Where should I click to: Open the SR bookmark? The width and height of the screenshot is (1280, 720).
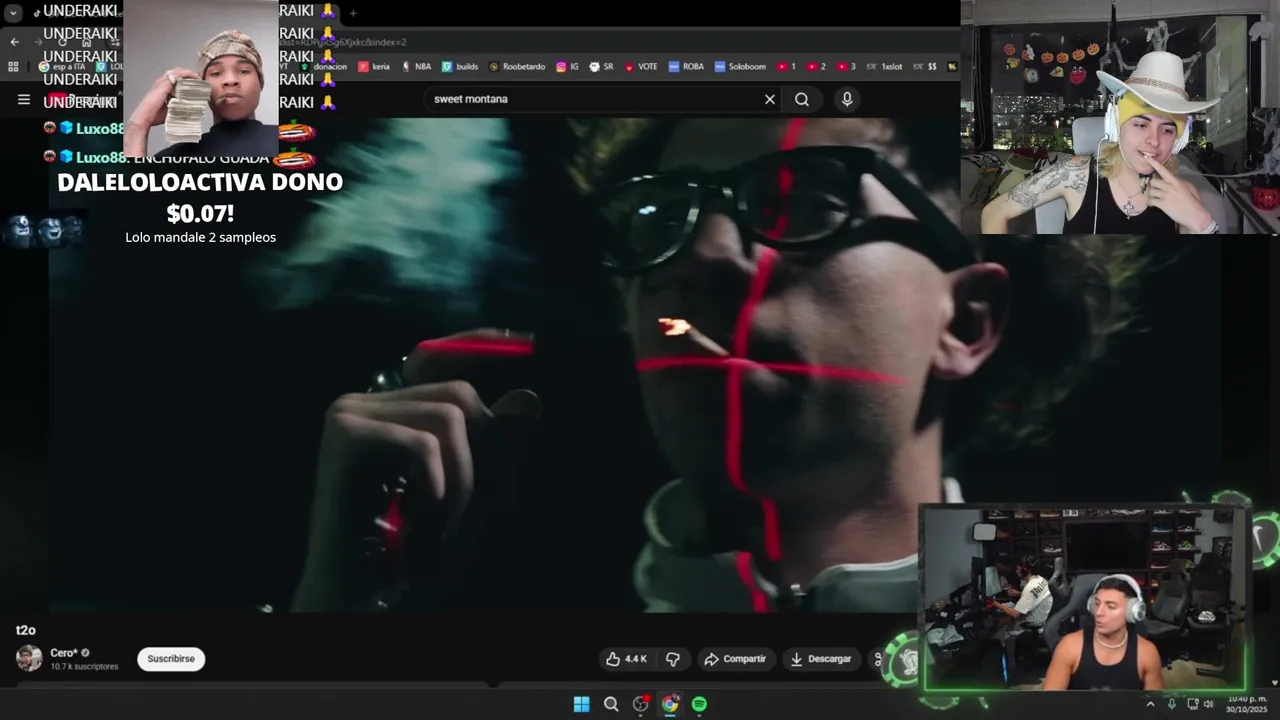click(601, 67)
